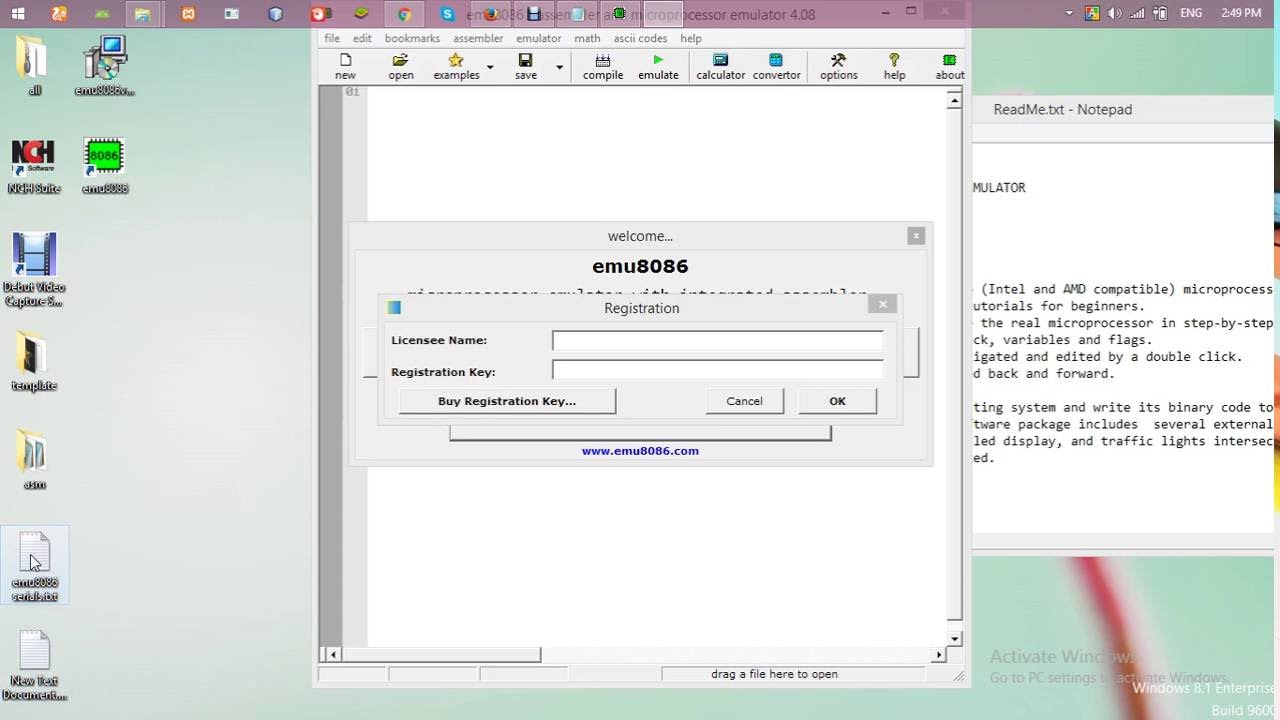Click the help question mark icon
The height and width of the screenshot is (720, 1280).
tap(894, 67)
